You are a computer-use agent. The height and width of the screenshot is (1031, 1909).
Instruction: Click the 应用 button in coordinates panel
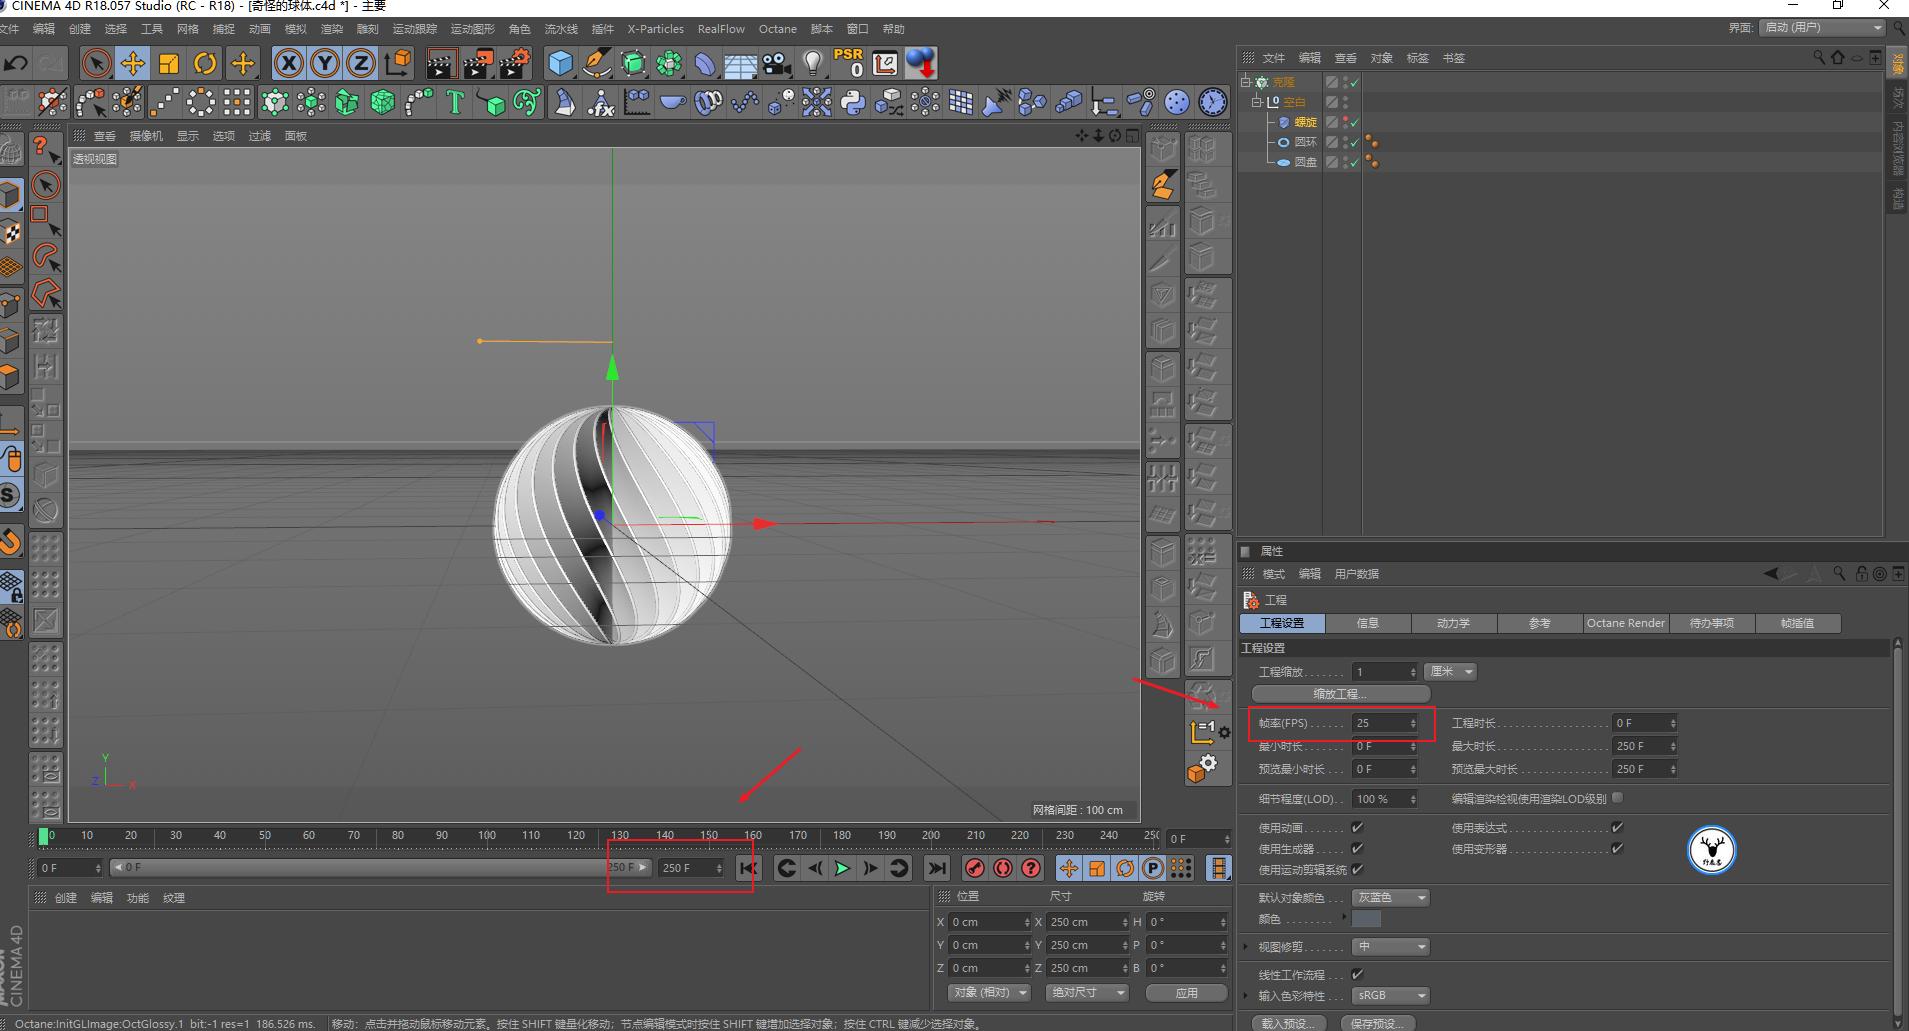coord(1186,992)
